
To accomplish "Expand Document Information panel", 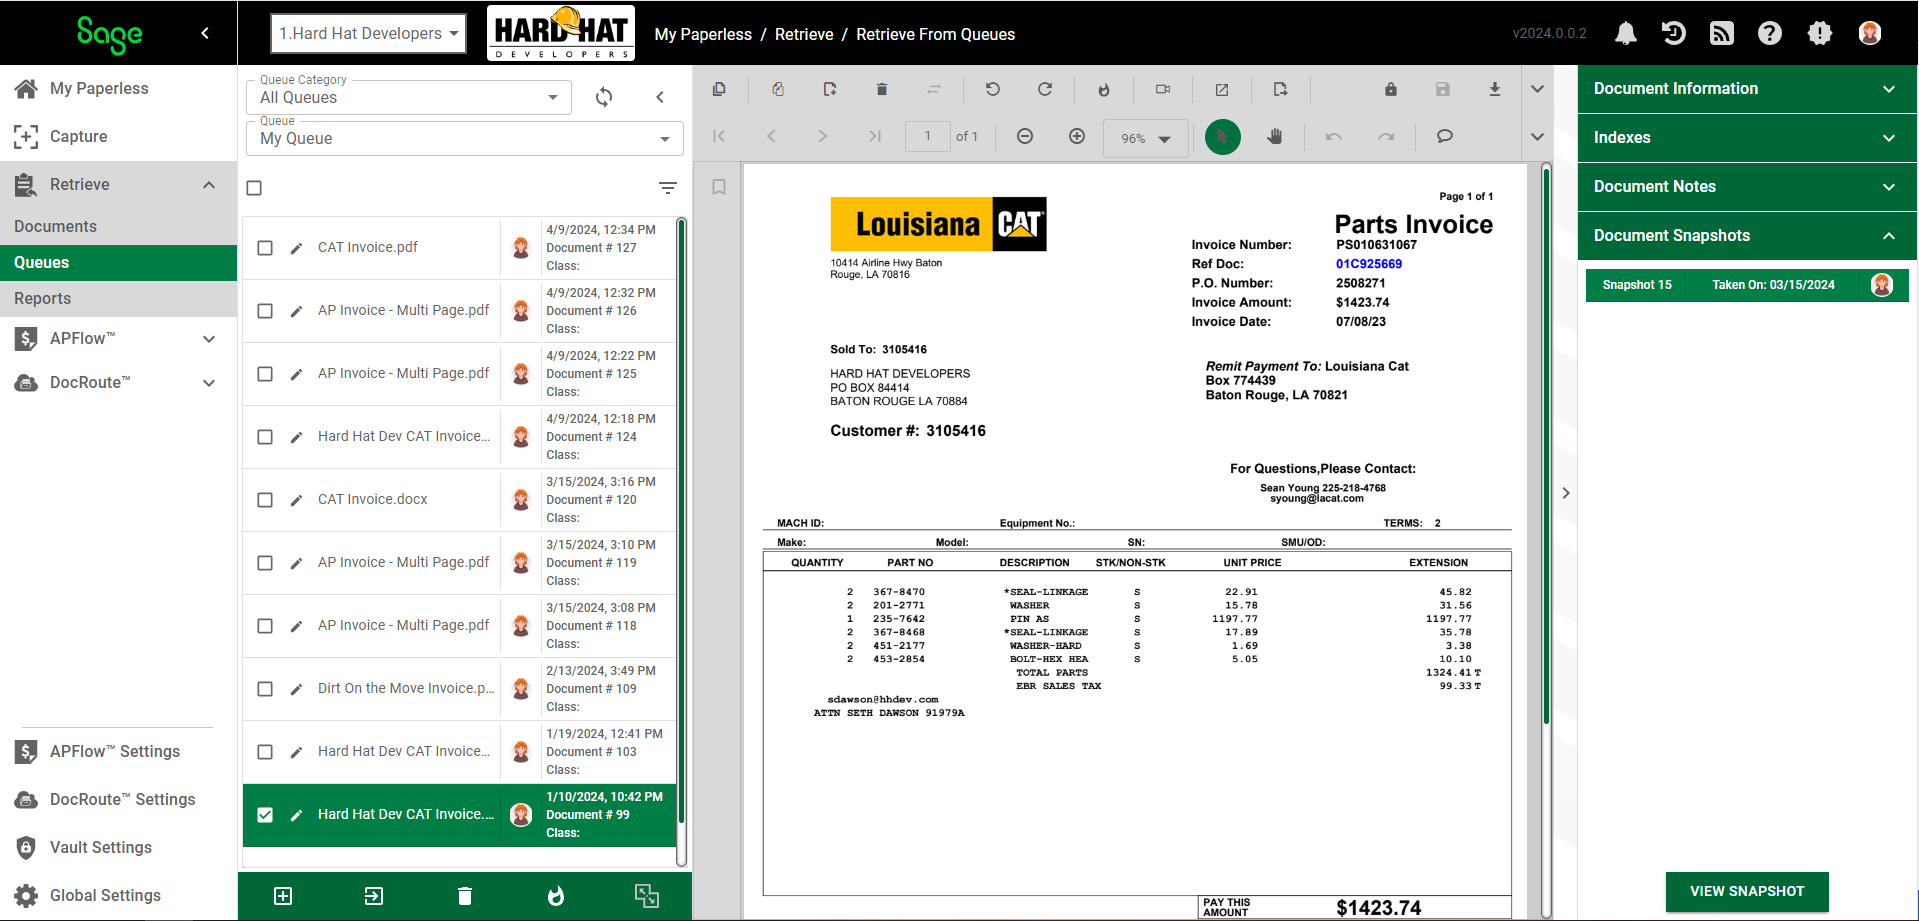I will point(1746,89).
